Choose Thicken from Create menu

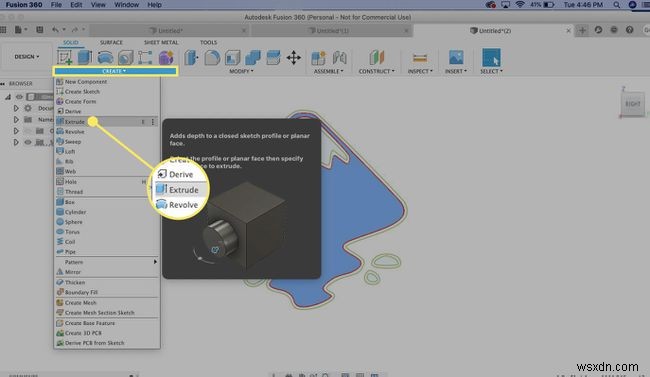coord(107,282)
